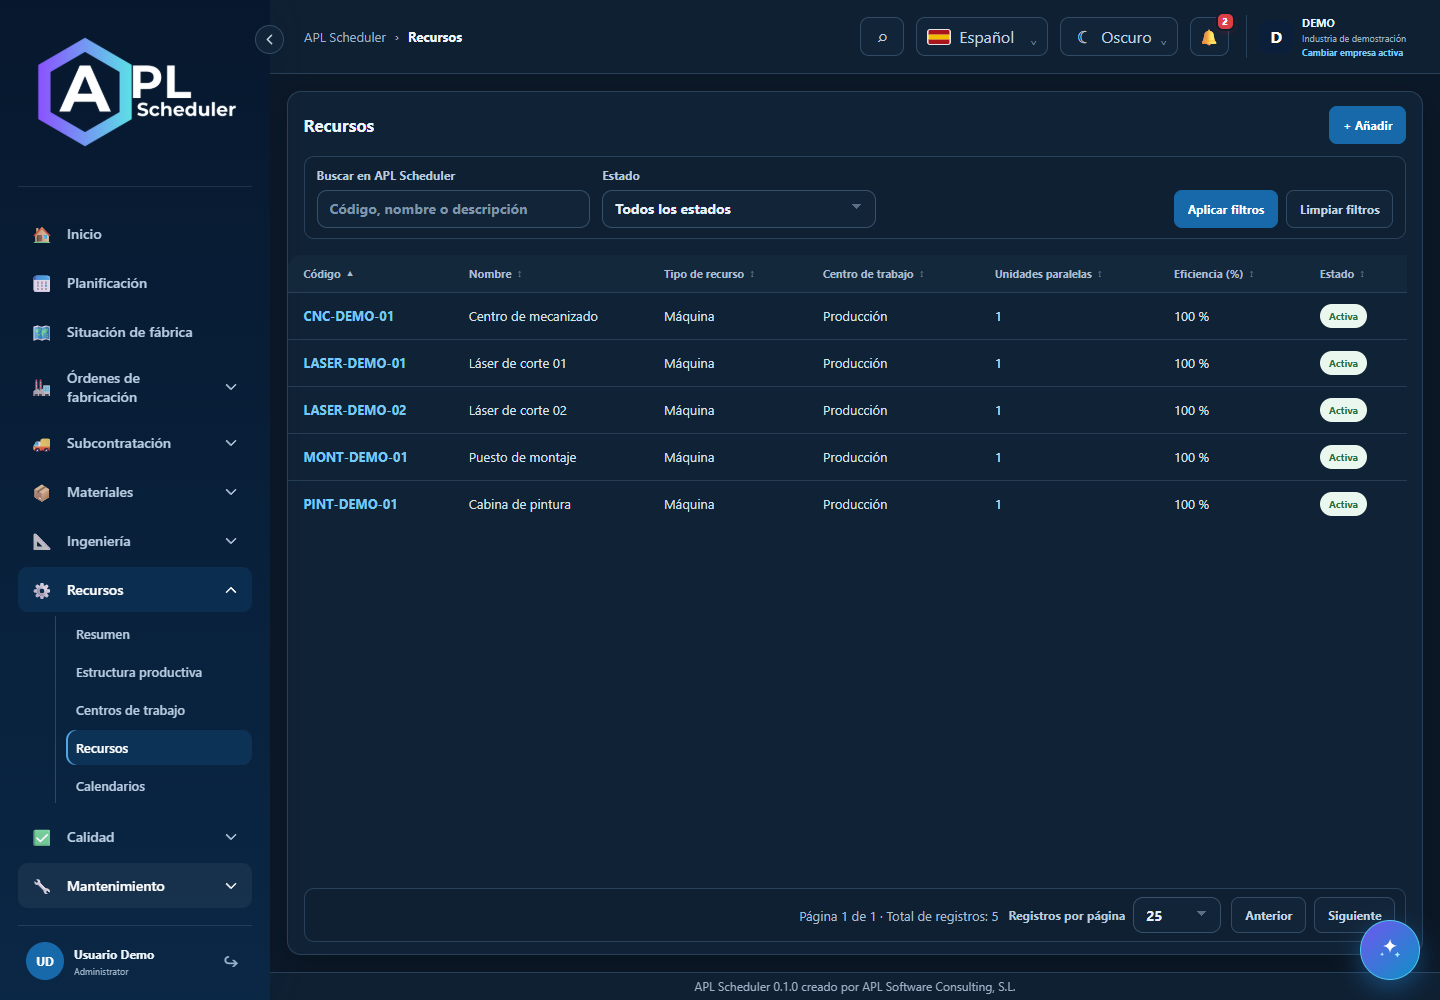Click the Añadir button
Viewport: 1440px width, 1000px height.
click(1367, 125)
